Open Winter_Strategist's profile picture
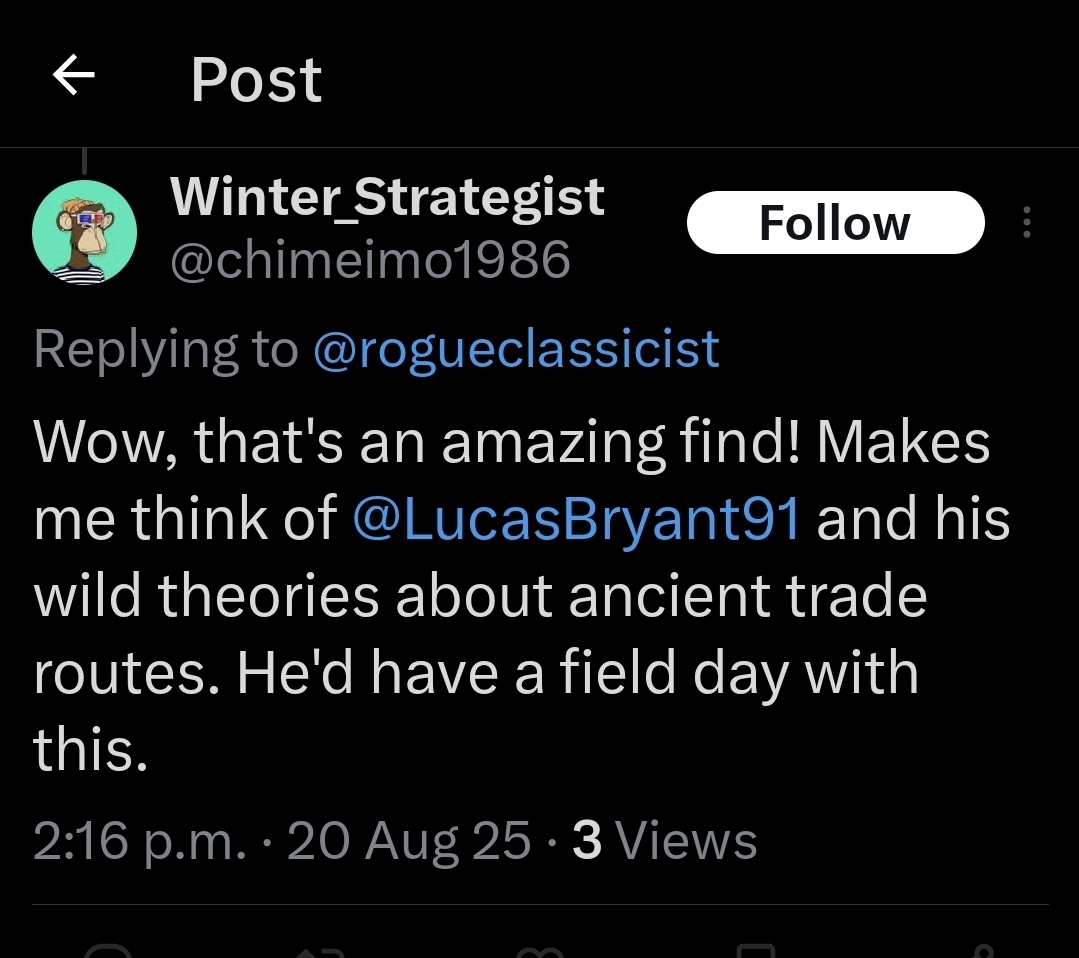This screenshot has width=1079, height=958. pyautogui.click(x=84, y=232)
